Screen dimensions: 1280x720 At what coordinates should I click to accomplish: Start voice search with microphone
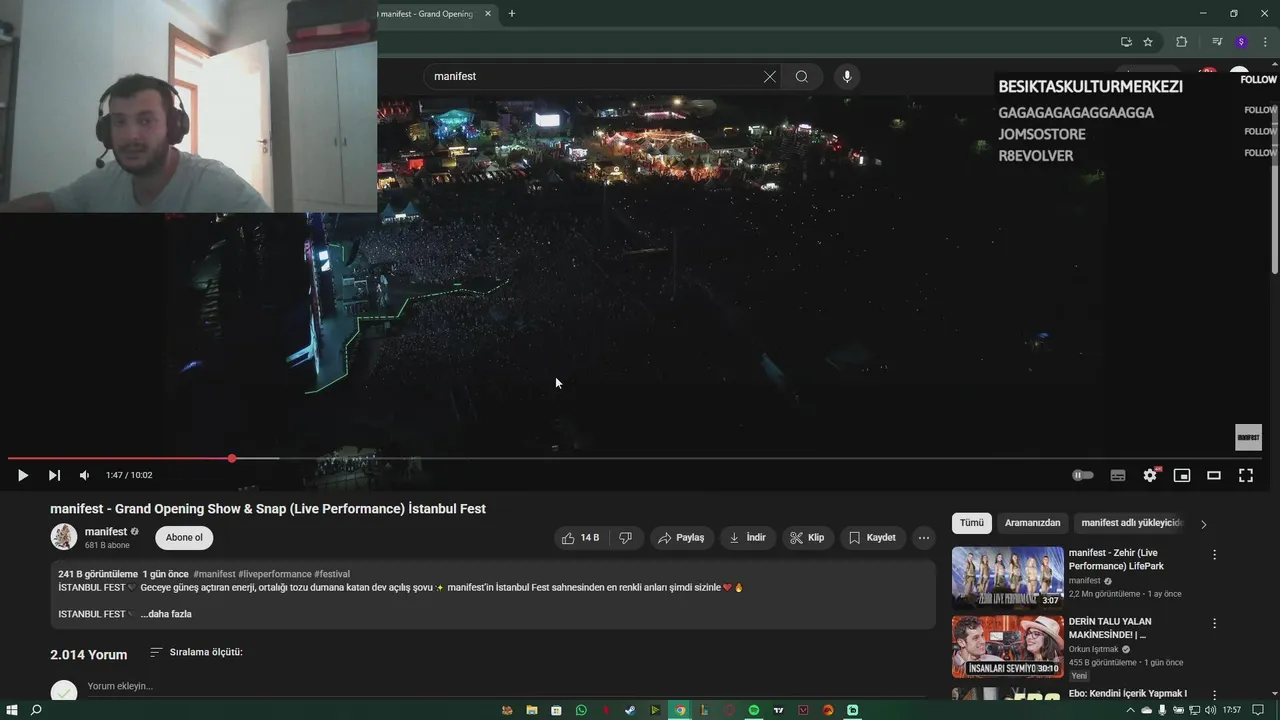tap(846, 76)
